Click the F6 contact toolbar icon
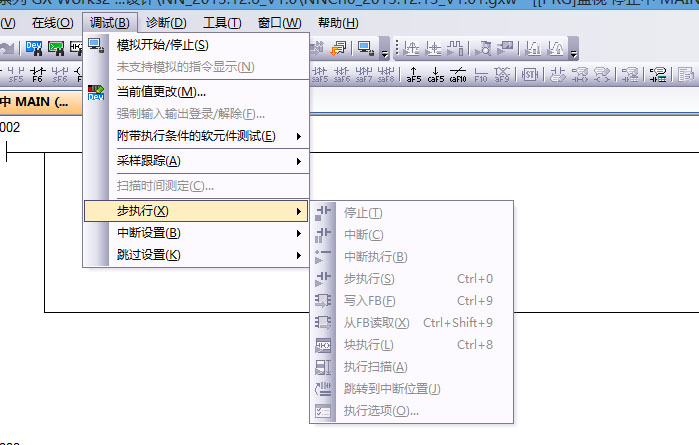699x445 pixels. coord(38,74)
